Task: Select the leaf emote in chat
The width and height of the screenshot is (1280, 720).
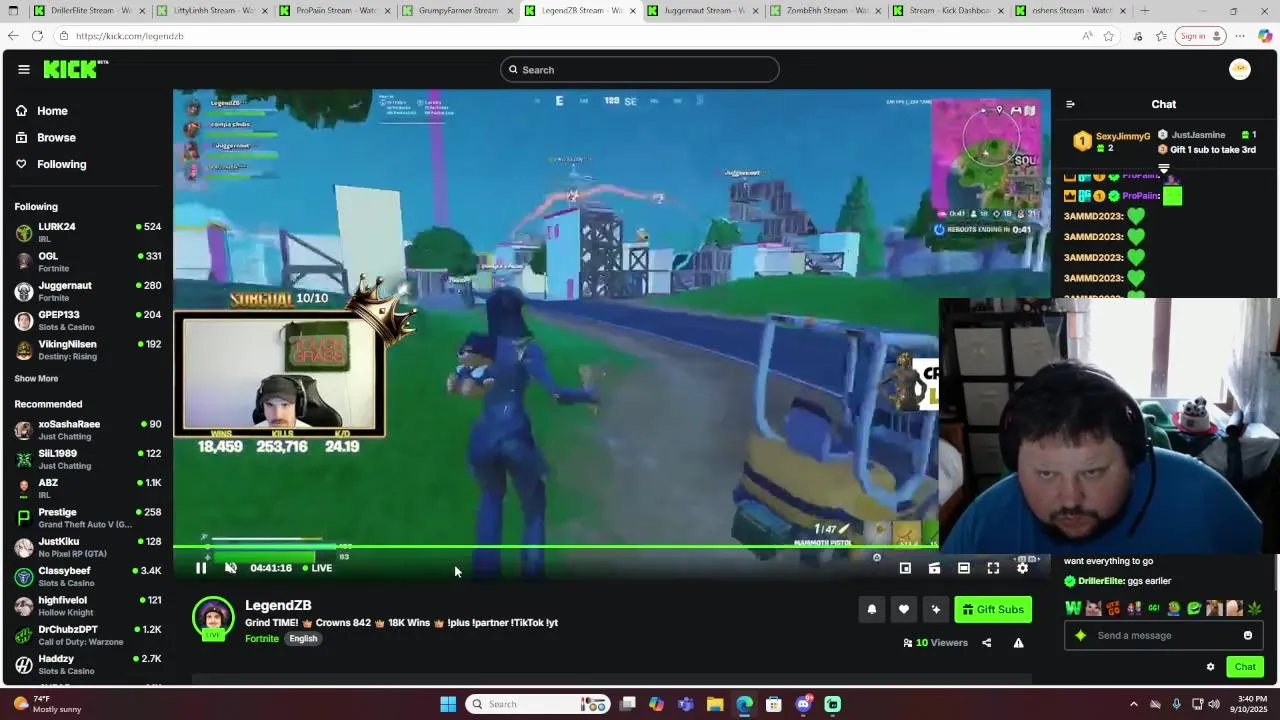Action: 1254,608
